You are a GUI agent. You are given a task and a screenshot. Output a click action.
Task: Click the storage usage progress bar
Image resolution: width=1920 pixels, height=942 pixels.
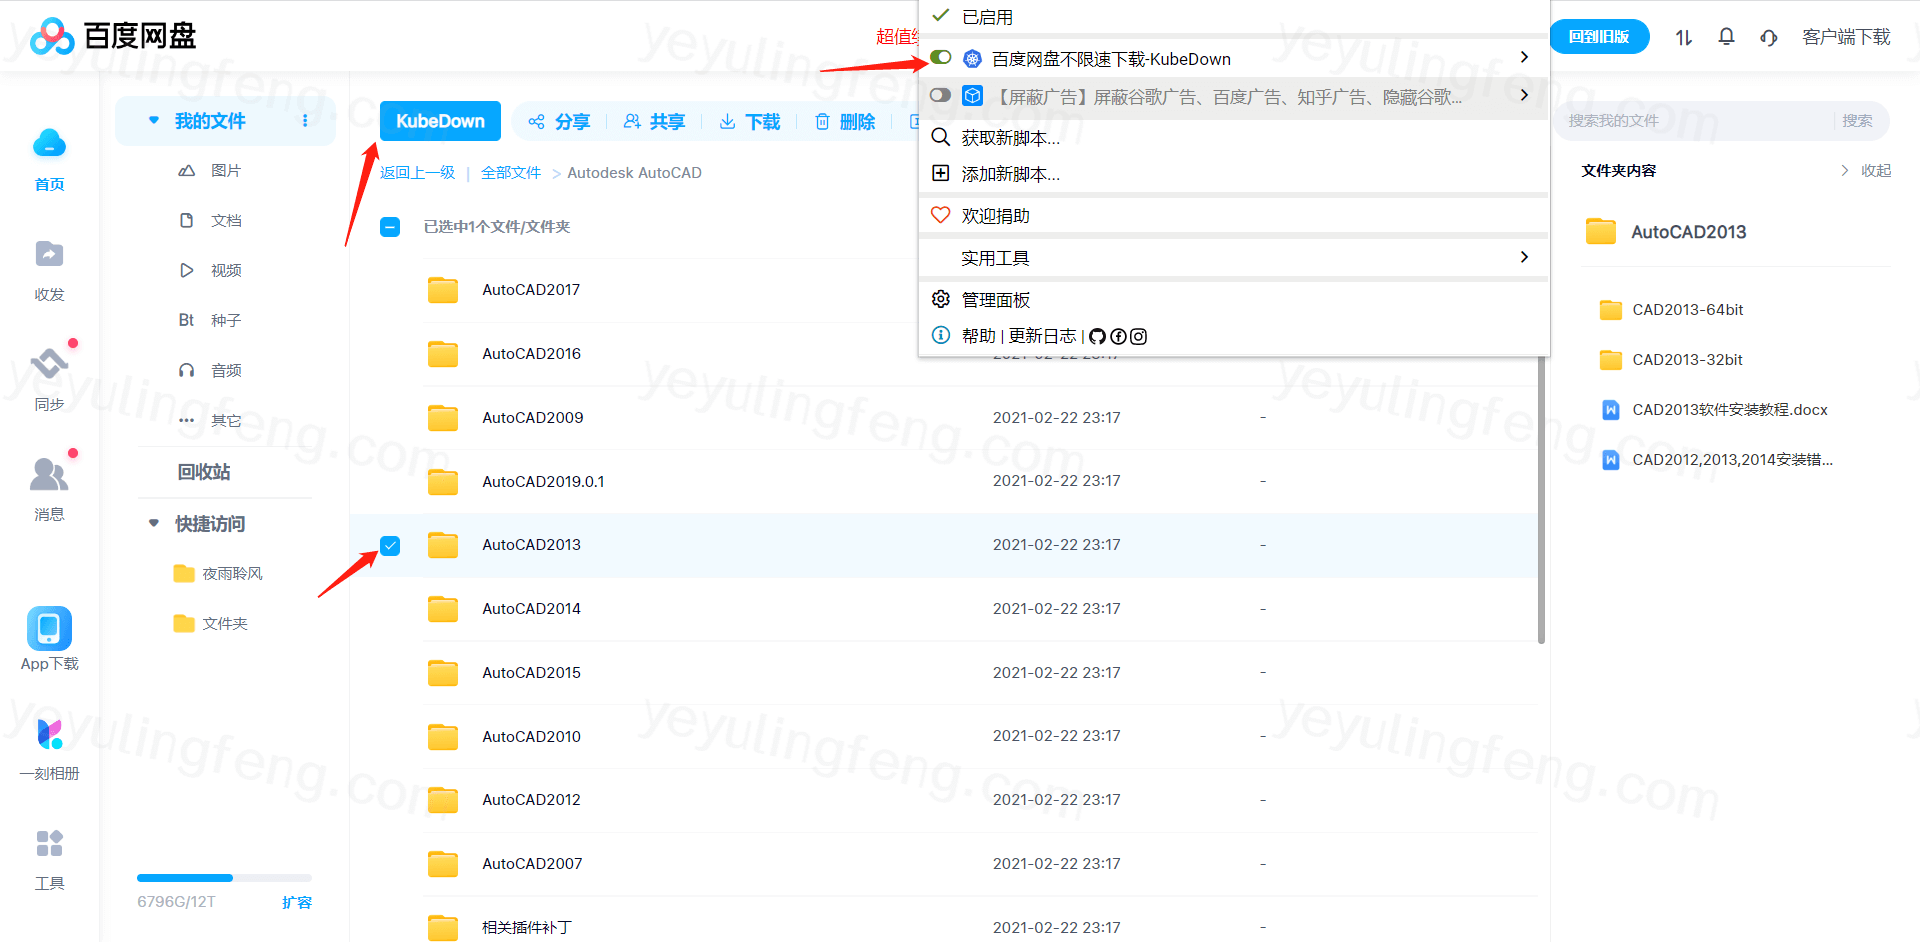pos(224,878)
